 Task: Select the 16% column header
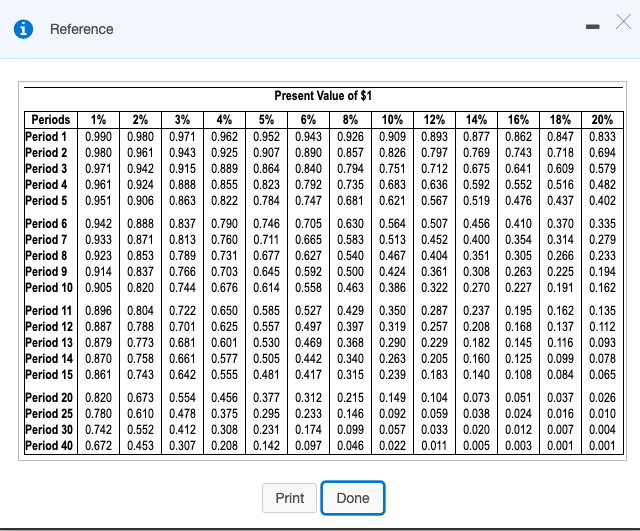coord(518,120)
